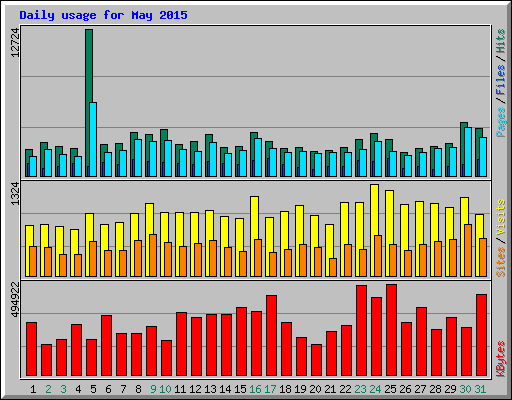Click day label 8 on the x-axis
This screenshot has width=512, height=400.
pos(138,389)
